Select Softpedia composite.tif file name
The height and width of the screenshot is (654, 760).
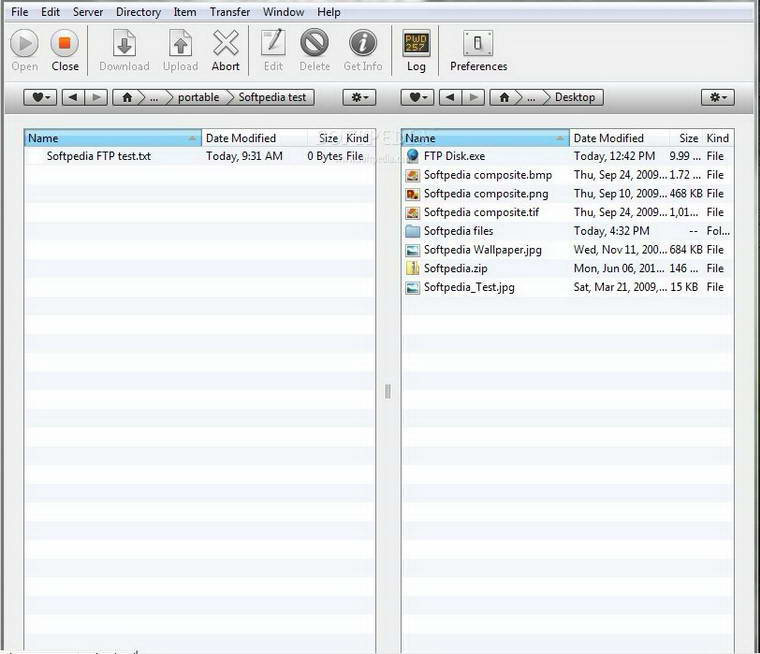click(481, 212)
